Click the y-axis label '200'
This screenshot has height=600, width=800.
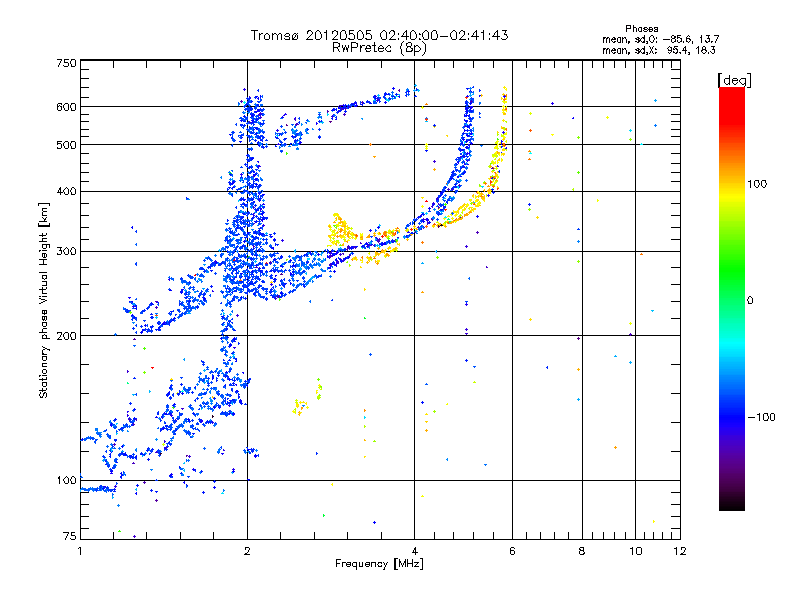pyautogui.click(x=66, y=336)
